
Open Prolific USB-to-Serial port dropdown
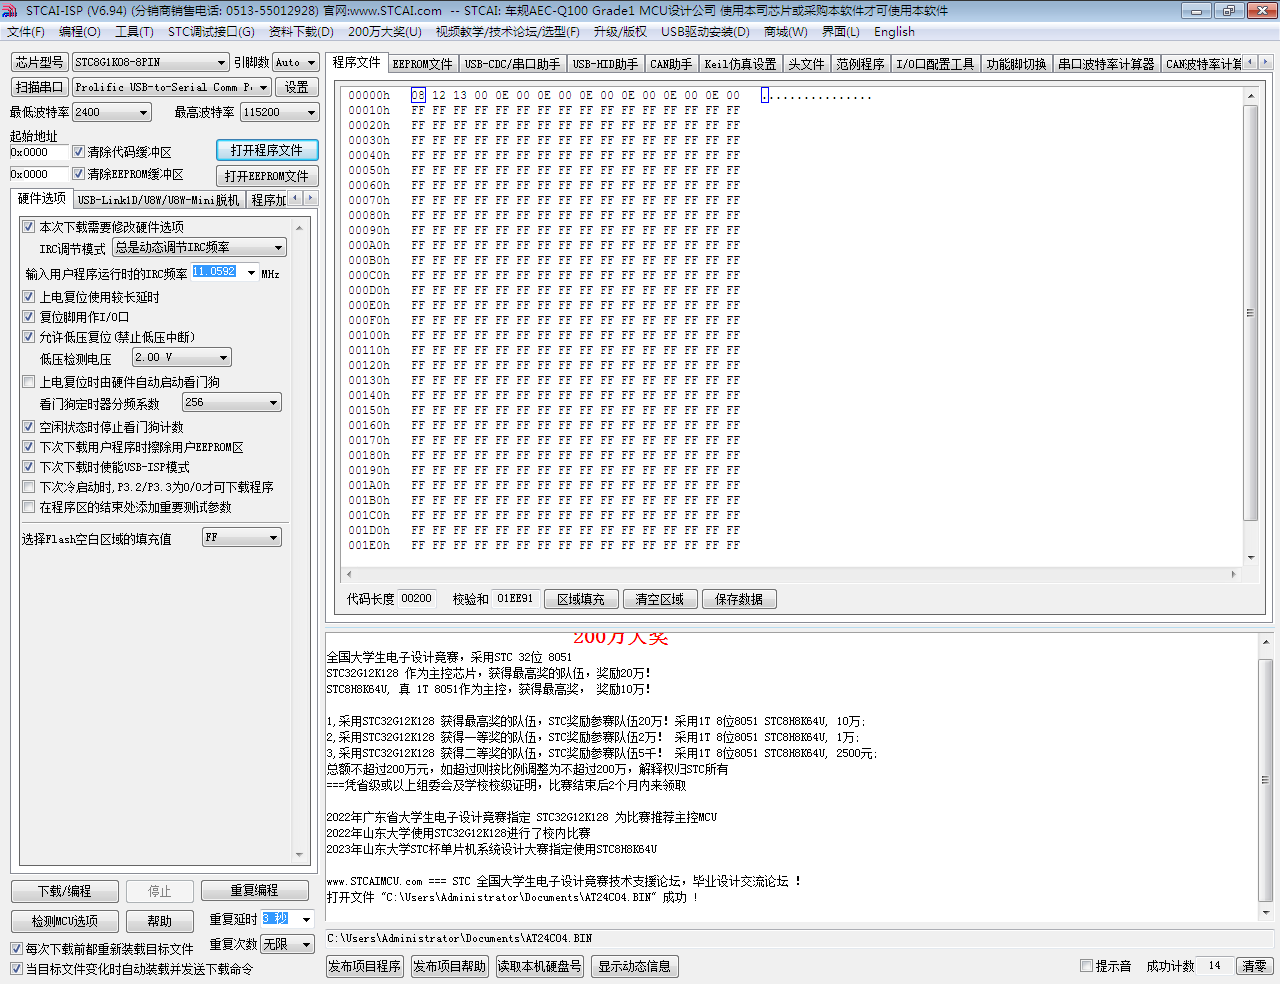172,87
